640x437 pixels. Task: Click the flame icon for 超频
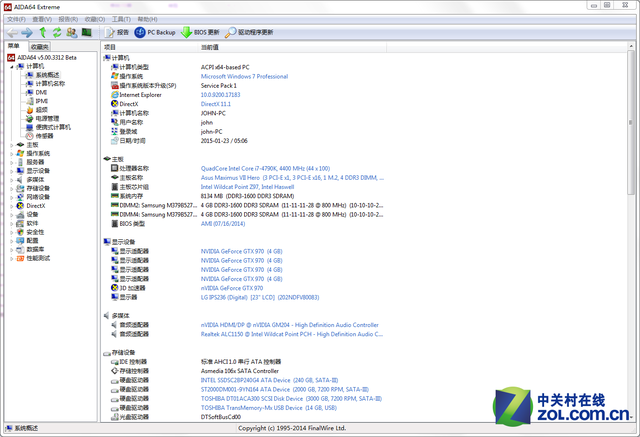point(30,110)
